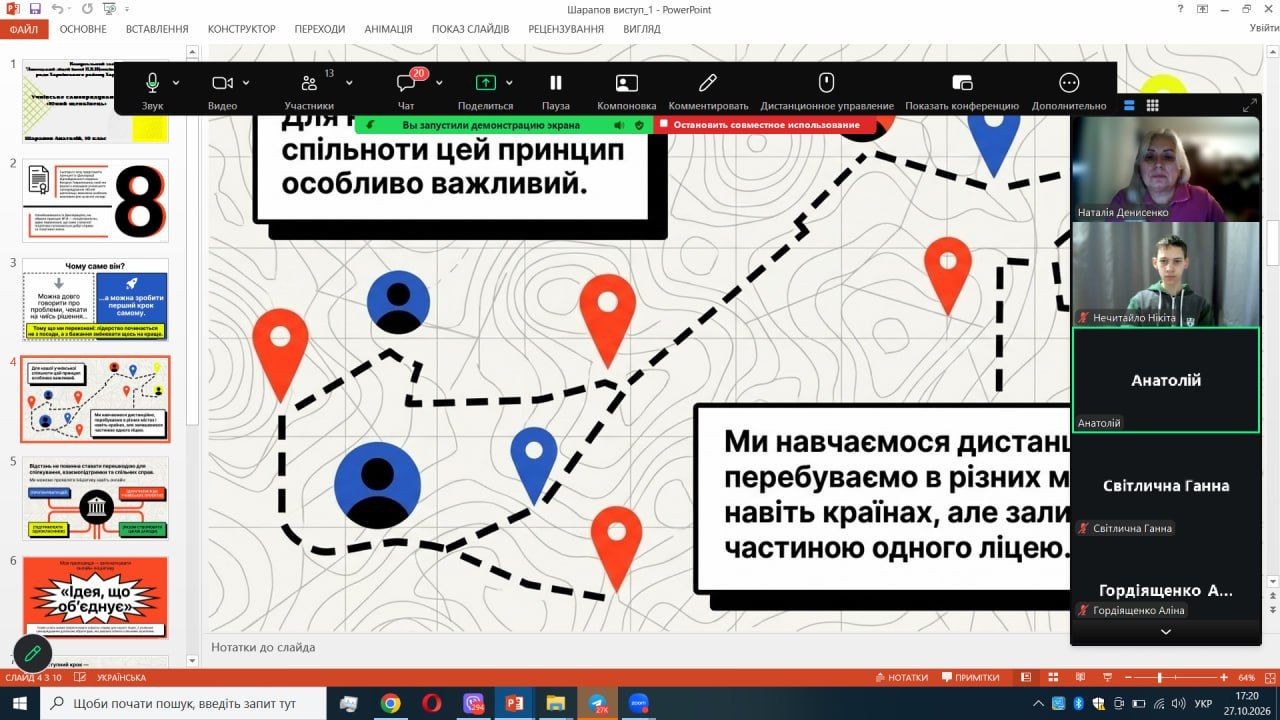1280x720 pixels.
Task: Open the ОСНОВНЕ ribbon tab
Action: tap(83, 29)
